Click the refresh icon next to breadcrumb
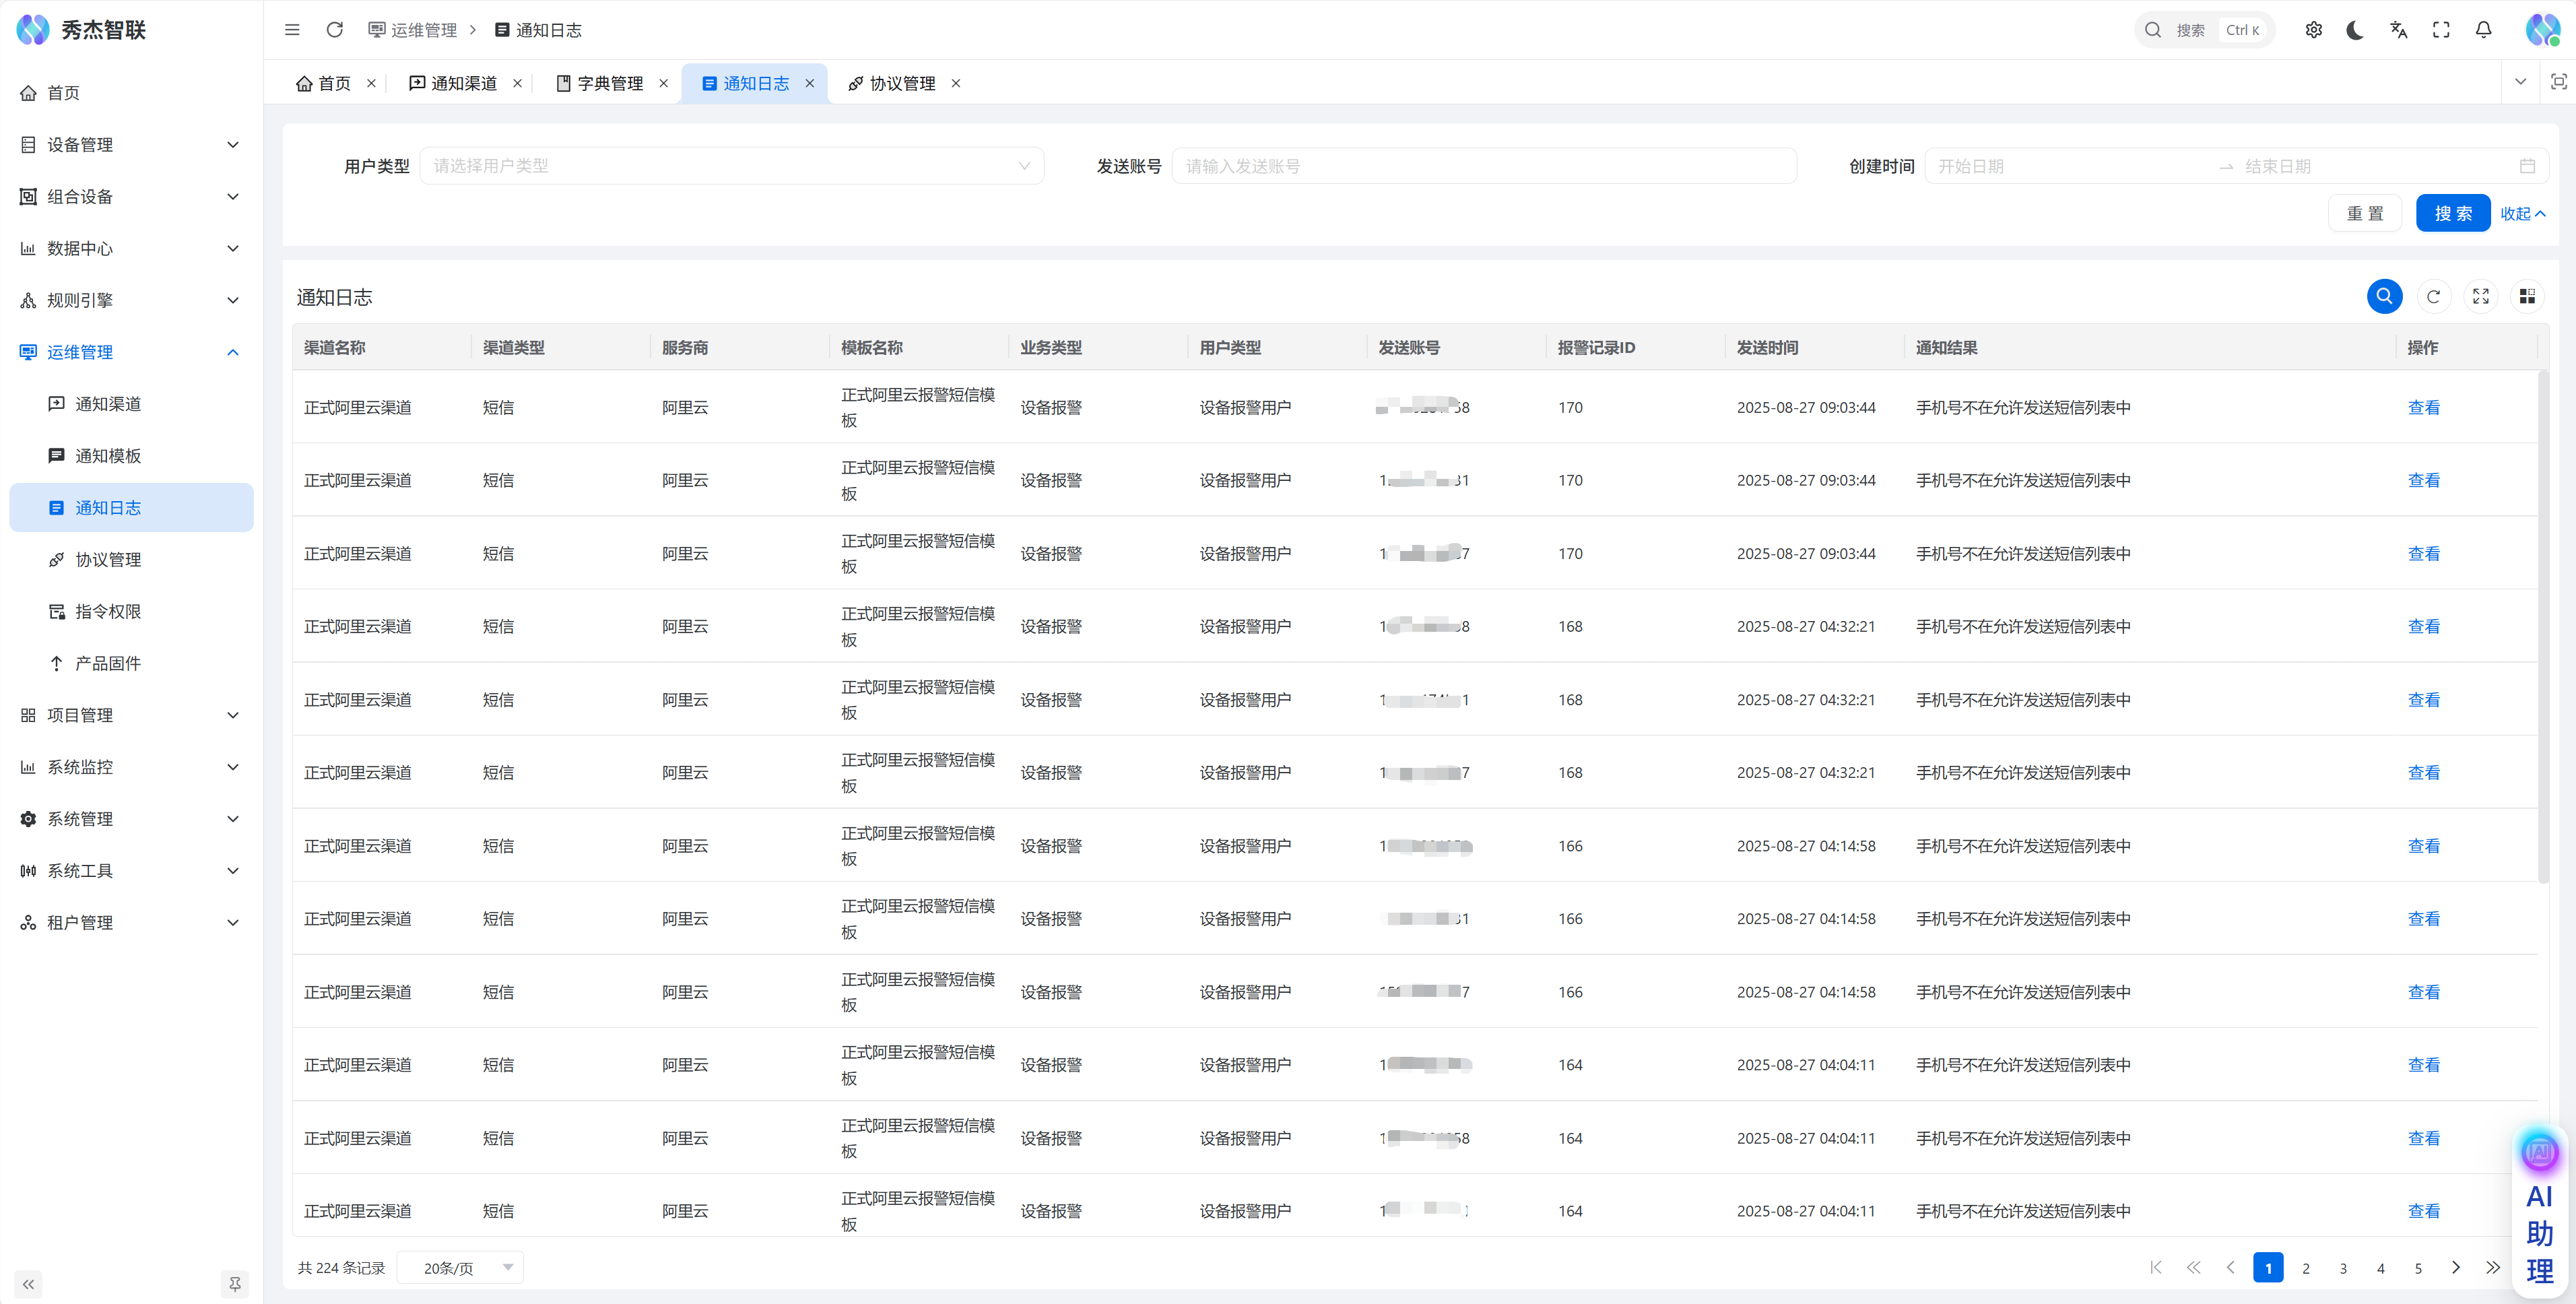 (335, 30)
